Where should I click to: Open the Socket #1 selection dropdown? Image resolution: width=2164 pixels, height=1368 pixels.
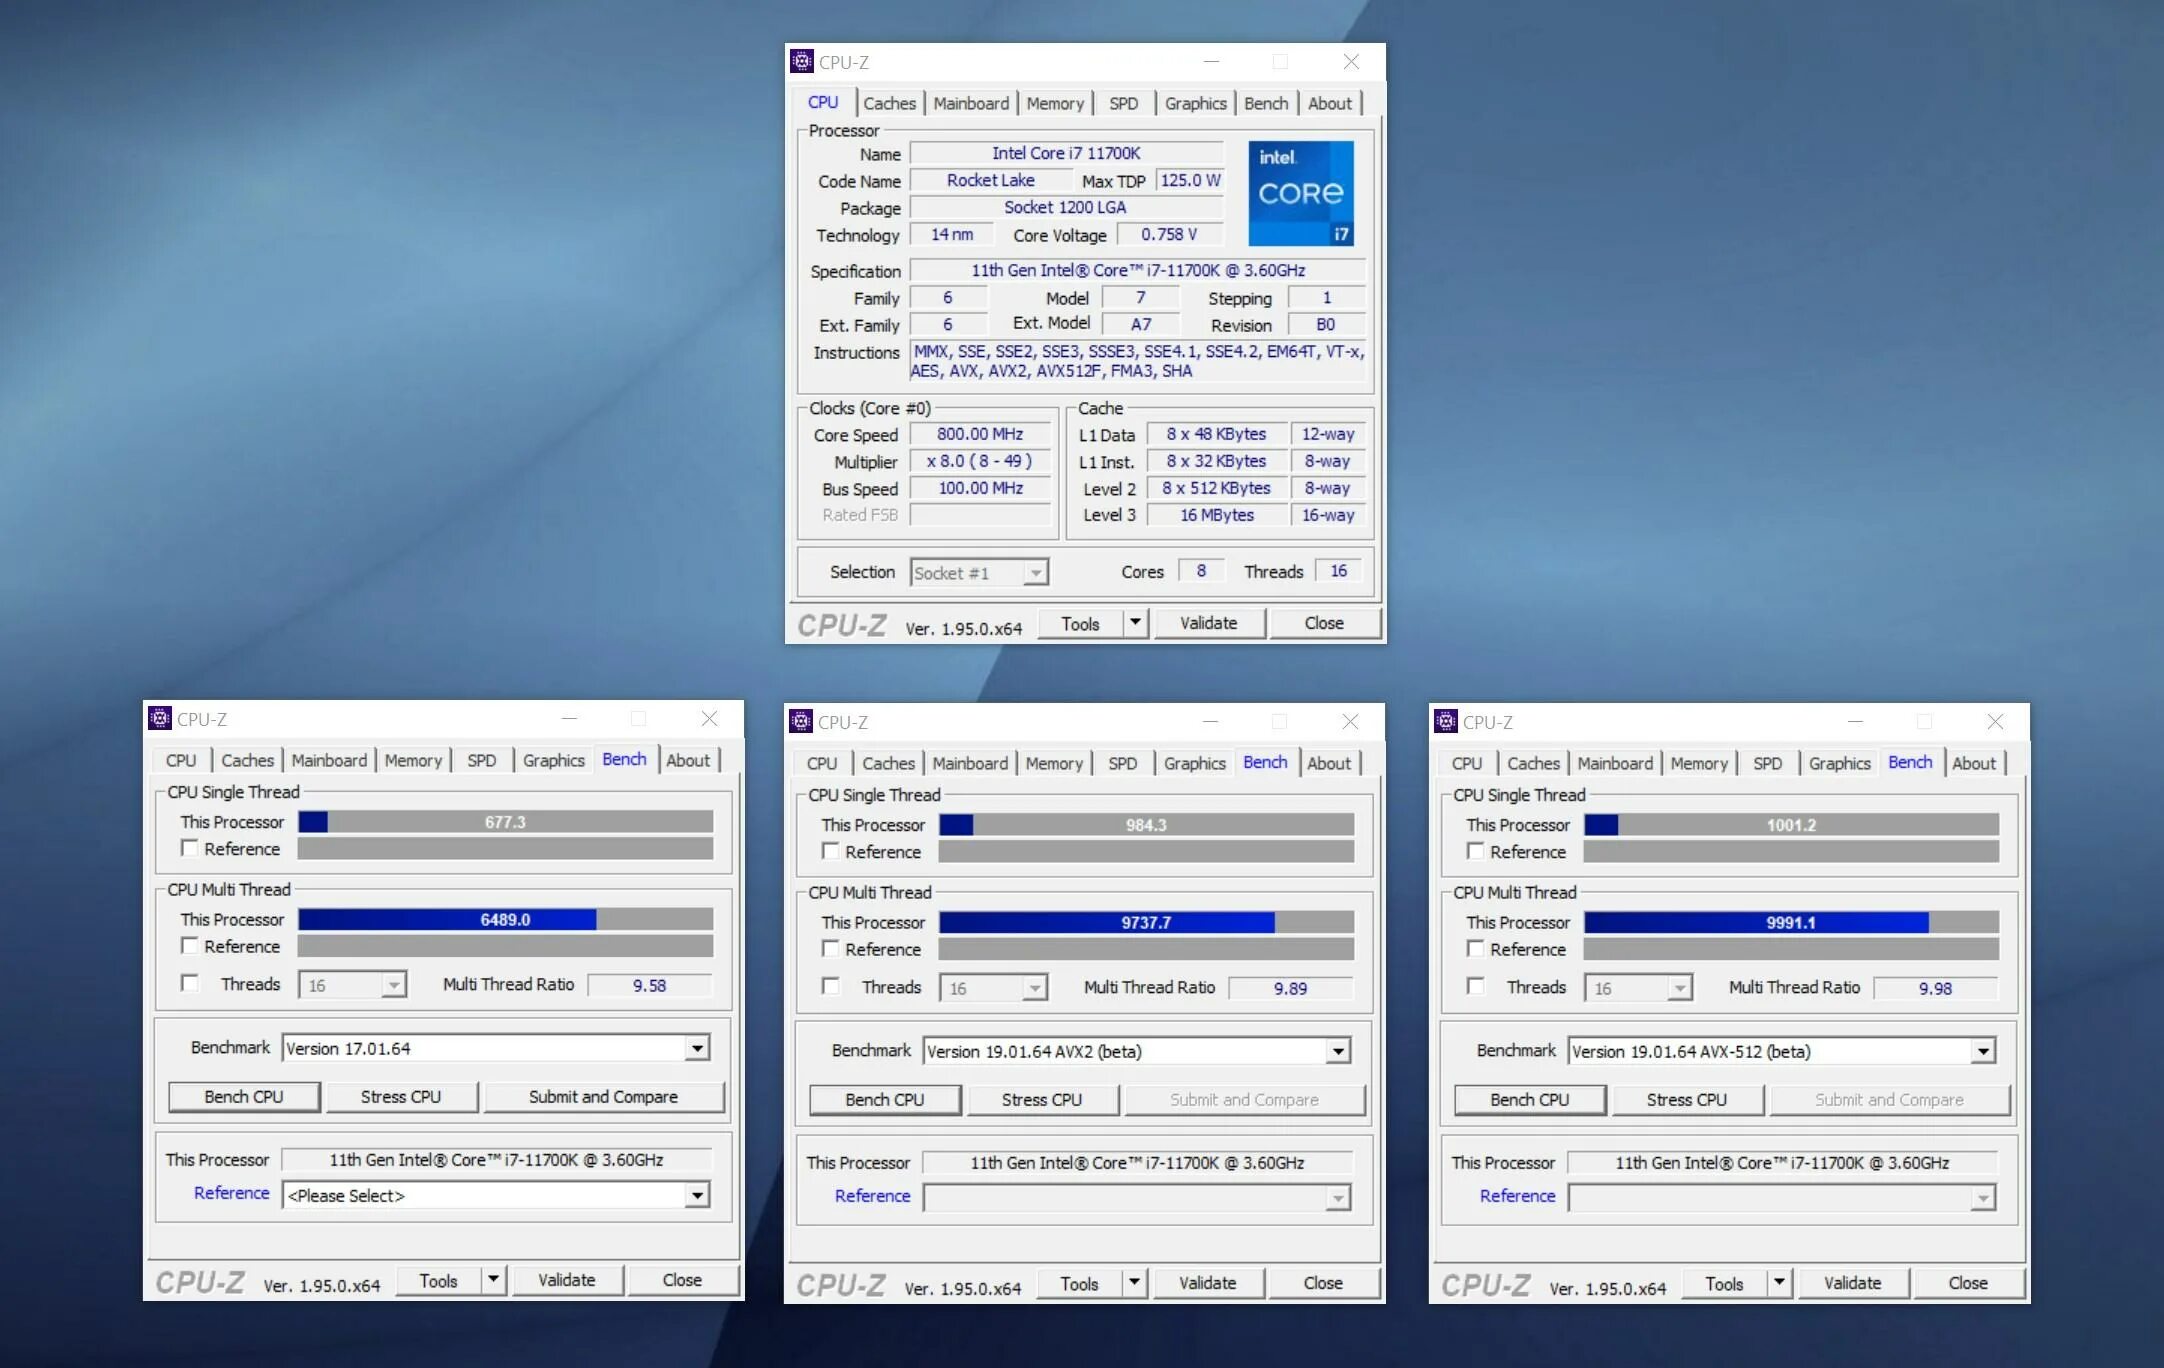pyautogui.click(x=979, y=572)
